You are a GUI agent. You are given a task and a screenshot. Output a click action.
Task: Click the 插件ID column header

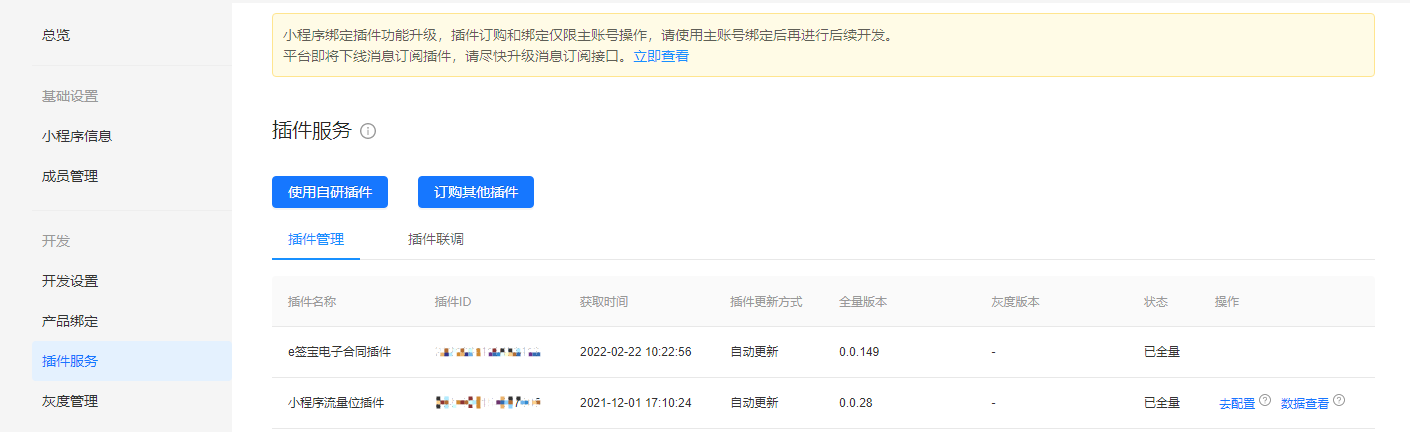coord(453,301)
